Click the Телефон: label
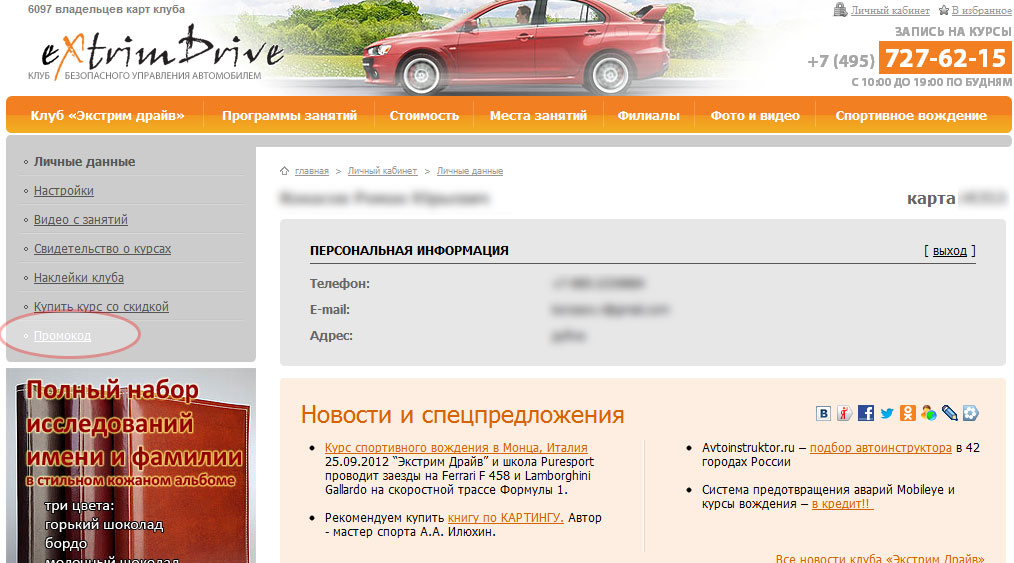Screen dimensions: 1014x563 pos(340,284)
